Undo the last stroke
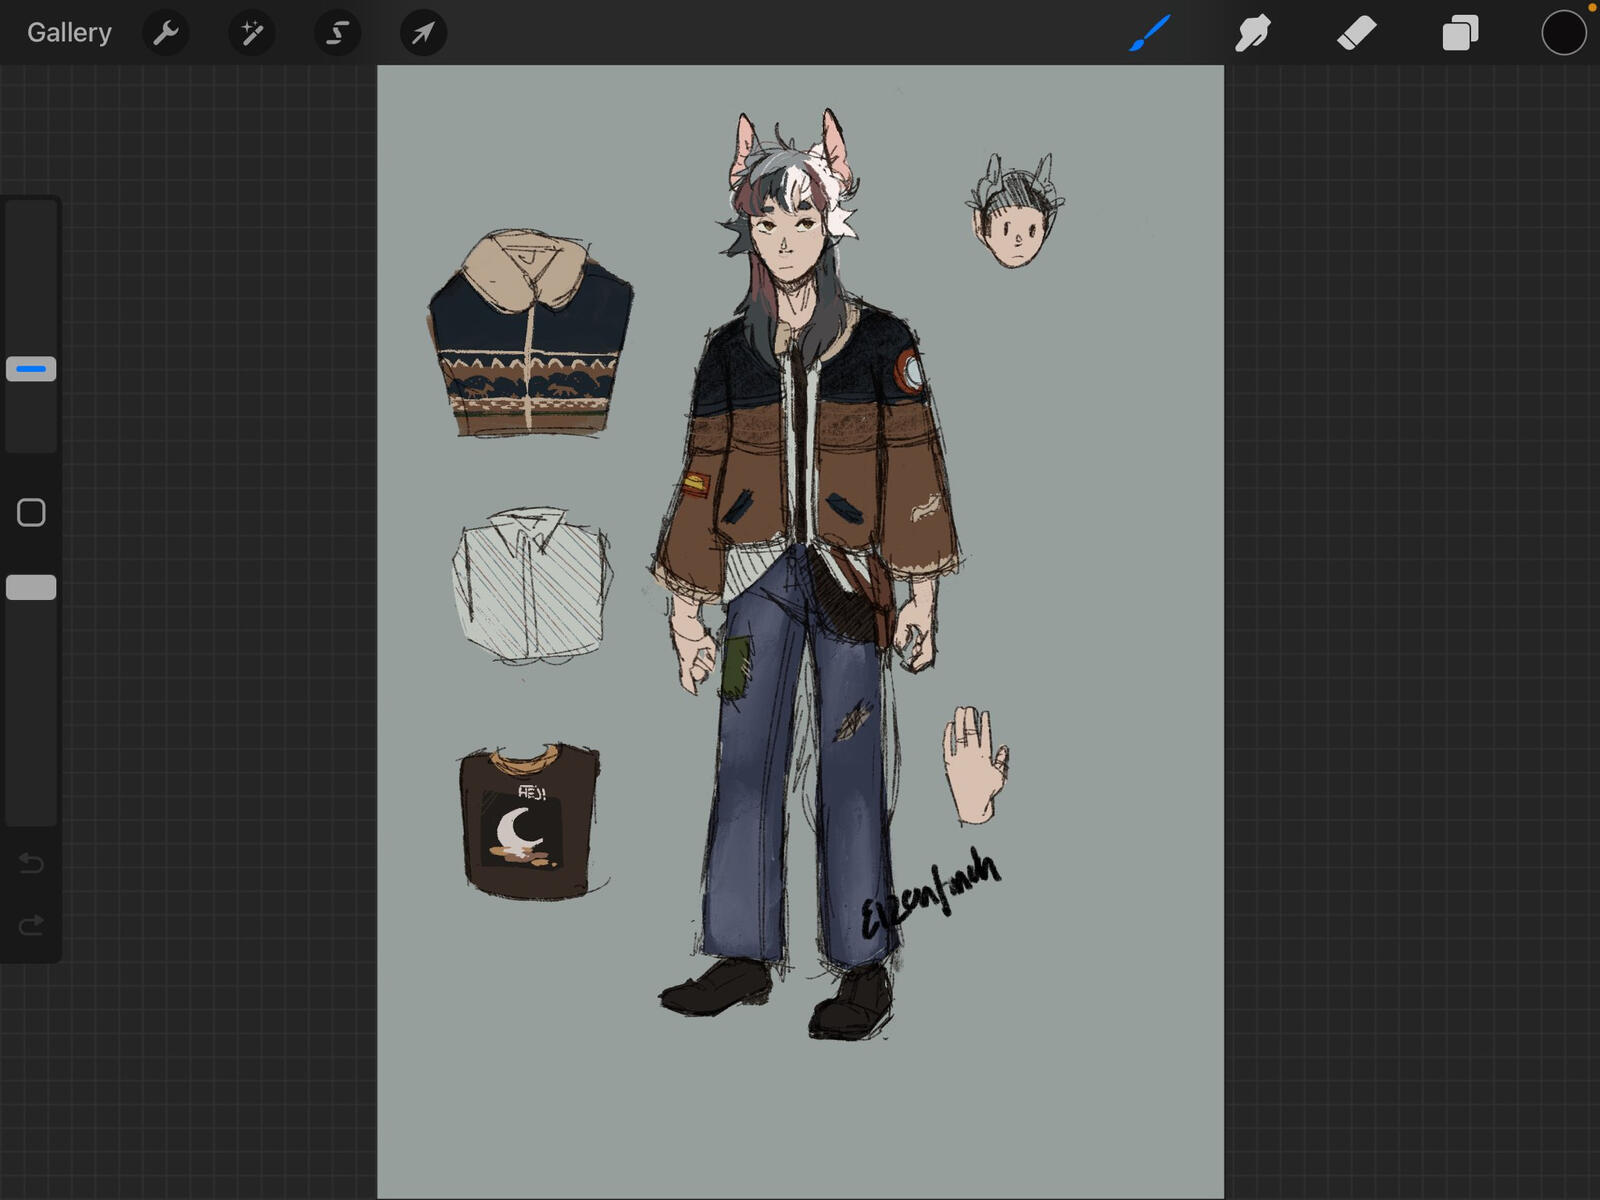1600x1200 pixels. pyautogui.click(x=31, y=863)
